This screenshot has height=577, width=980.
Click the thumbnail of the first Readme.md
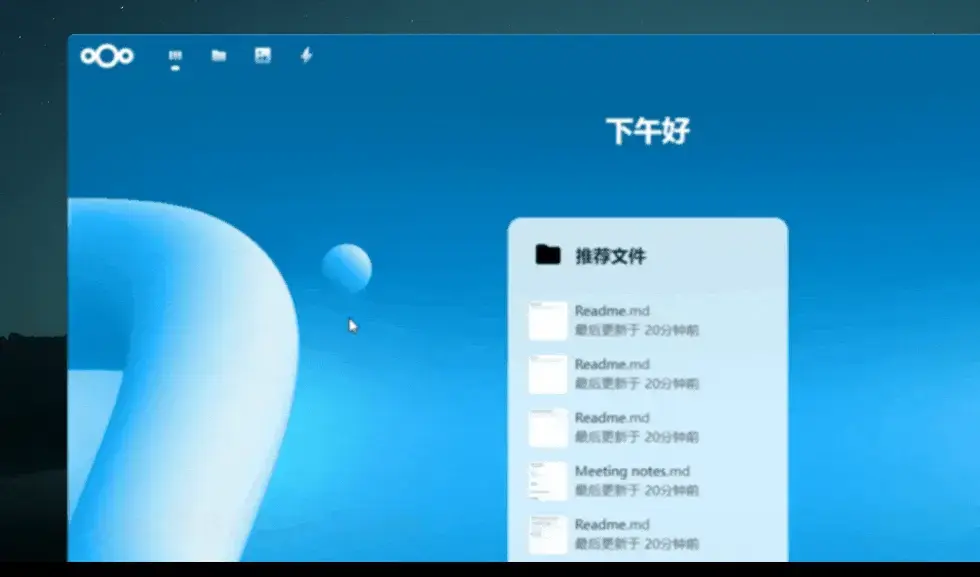pyautogui.click(x=548, y=321)
